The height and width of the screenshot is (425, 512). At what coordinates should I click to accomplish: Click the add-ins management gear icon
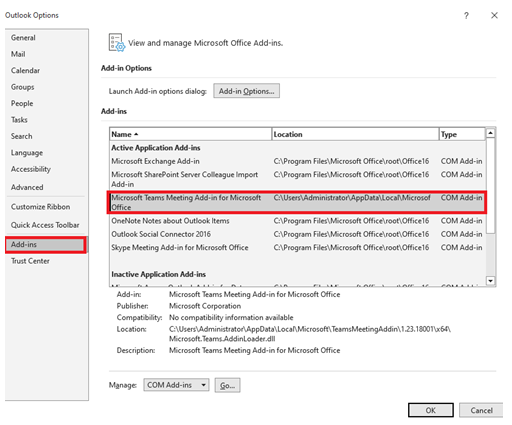pos(117,43)
